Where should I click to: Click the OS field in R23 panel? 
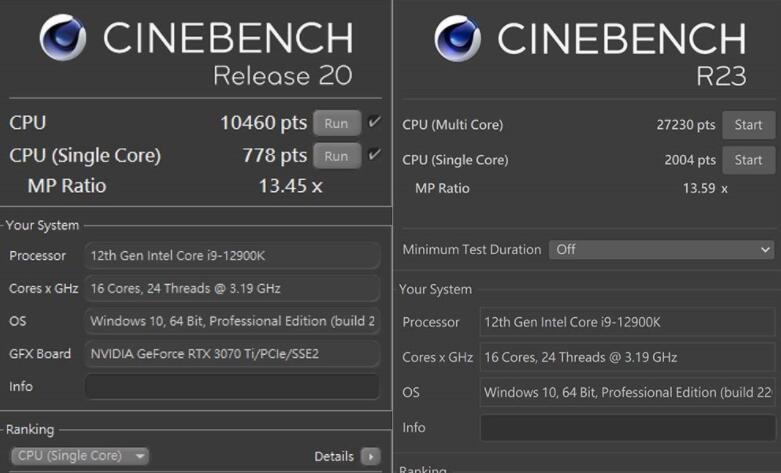coord(627,393)
